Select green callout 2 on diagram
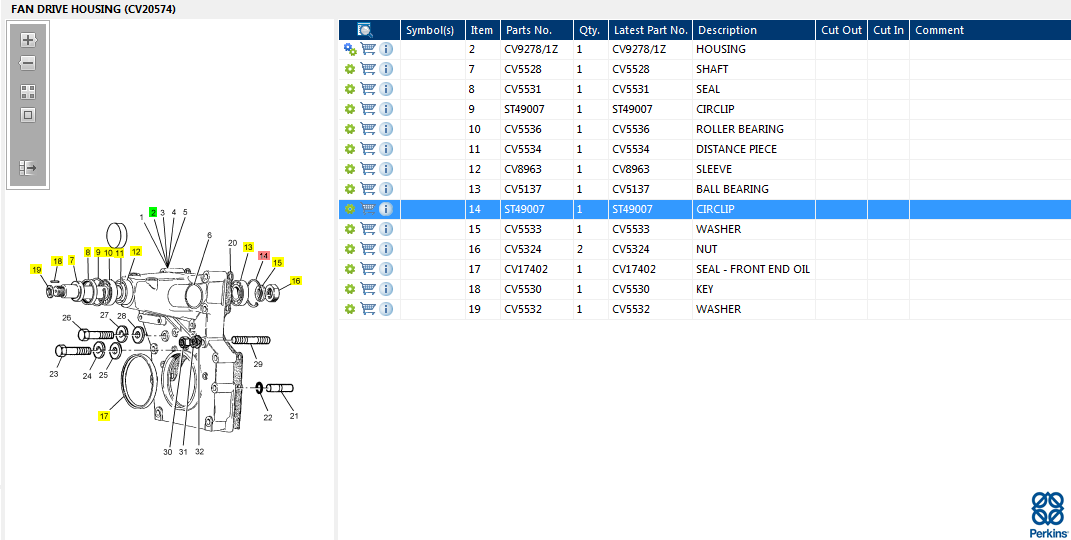This screenshot has width=1071, height=540. 153,212
